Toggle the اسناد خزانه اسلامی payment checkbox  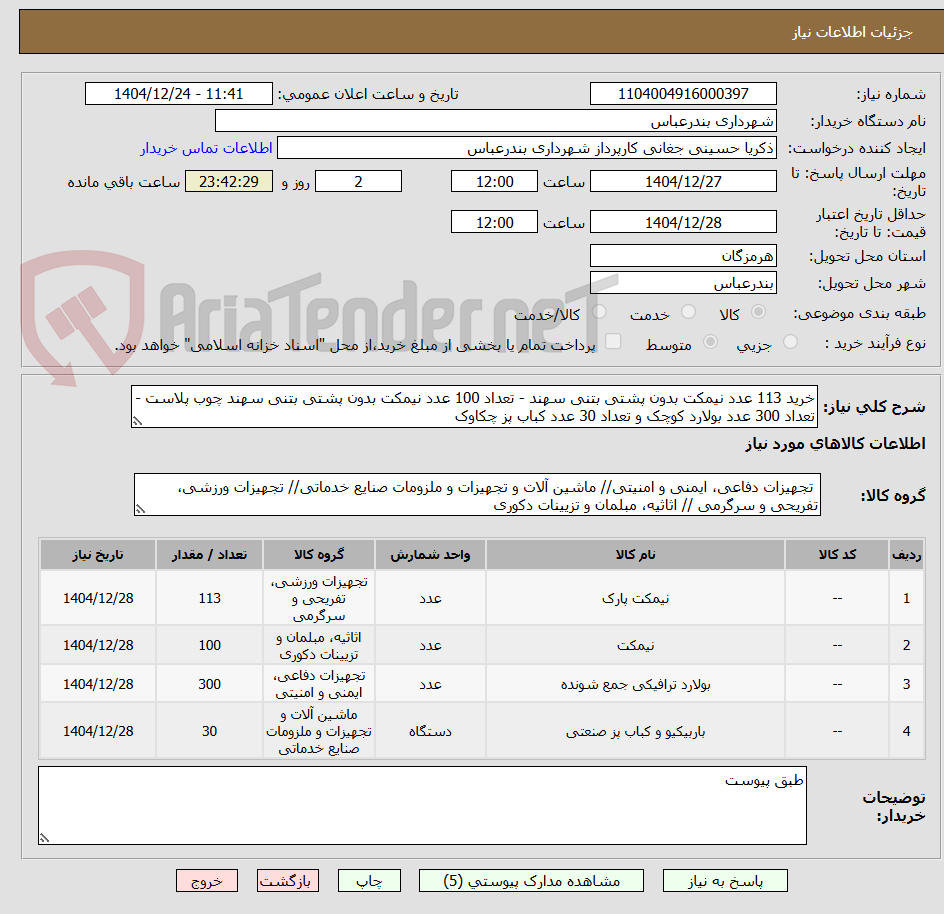click(x=613, y=341)
